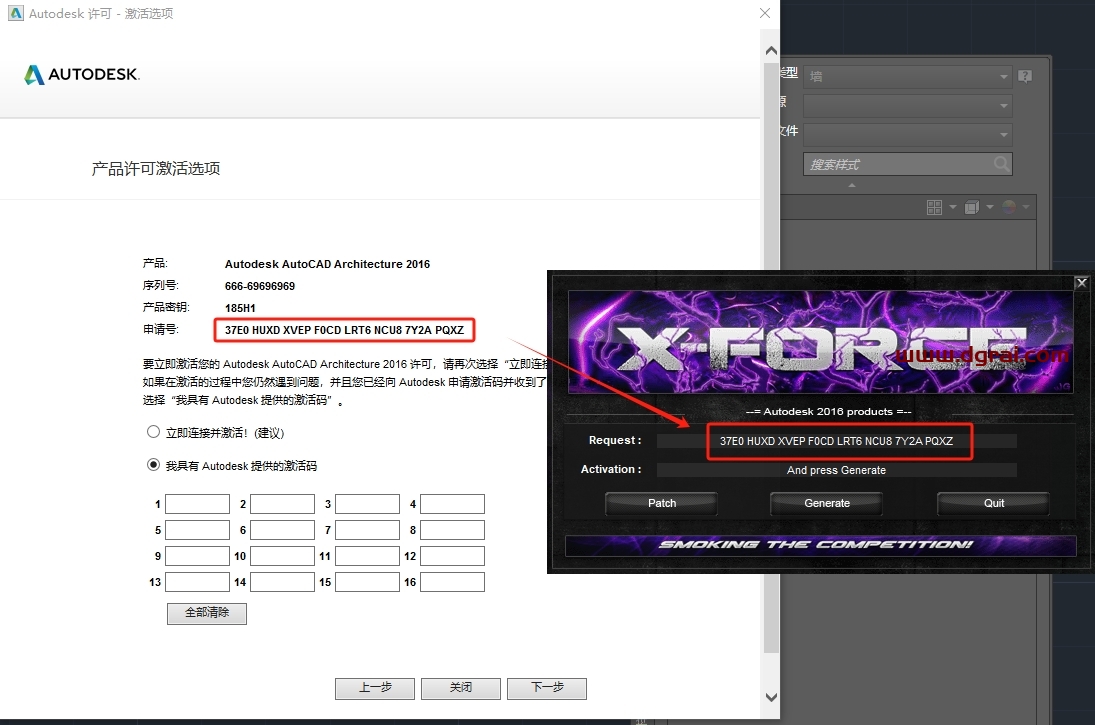Select "立即连接并激活" radio option
Viewport: 1095px width, 725px height.
coord(153,433)
